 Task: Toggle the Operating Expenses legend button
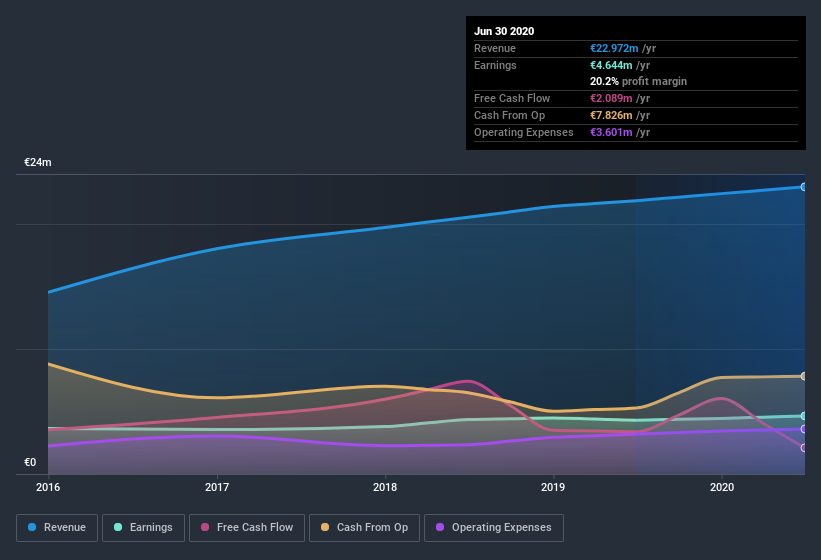tap(494, 528)
